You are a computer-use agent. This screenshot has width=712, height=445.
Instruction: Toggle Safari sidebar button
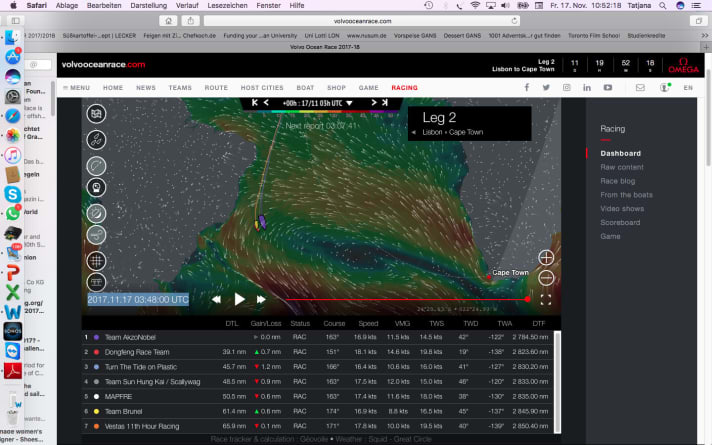(15, 21)
